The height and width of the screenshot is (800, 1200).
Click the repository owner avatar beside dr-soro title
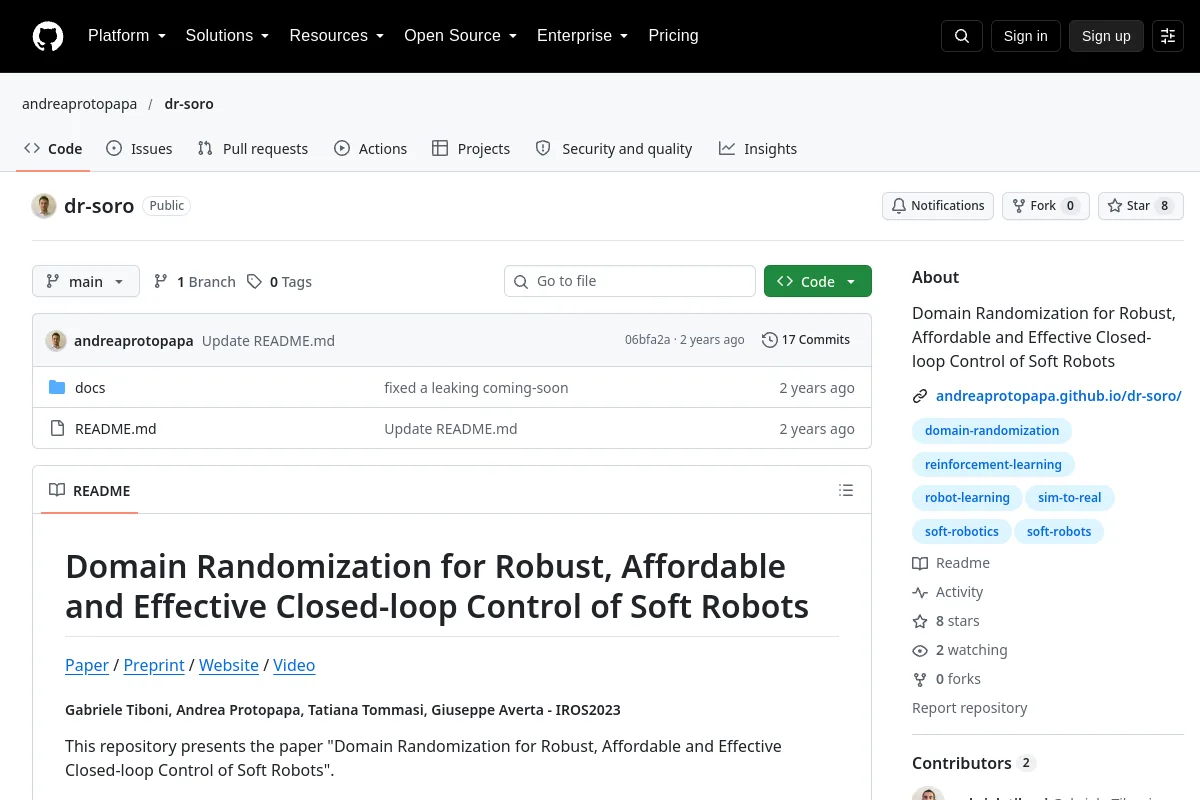point(44,206)
